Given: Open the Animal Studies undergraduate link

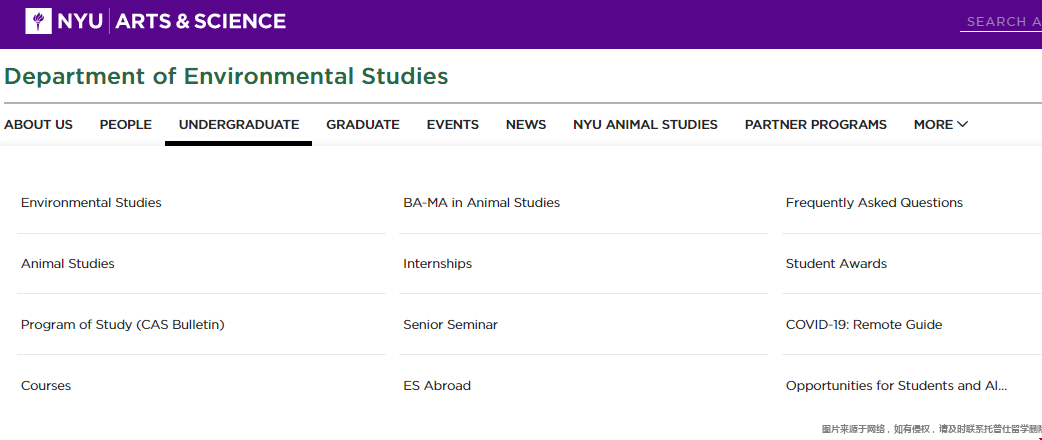Looking at the screenshot, I should tap(68, 264).
